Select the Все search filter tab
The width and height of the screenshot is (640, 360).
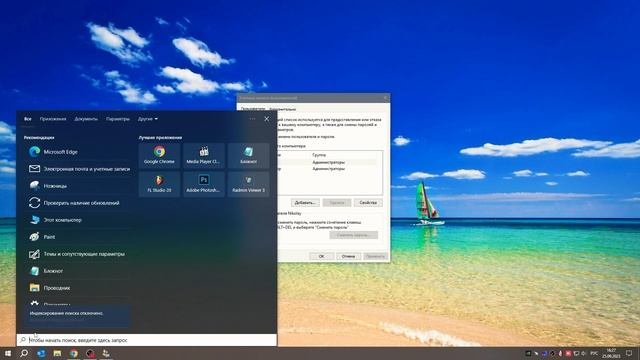click(27, 119)
